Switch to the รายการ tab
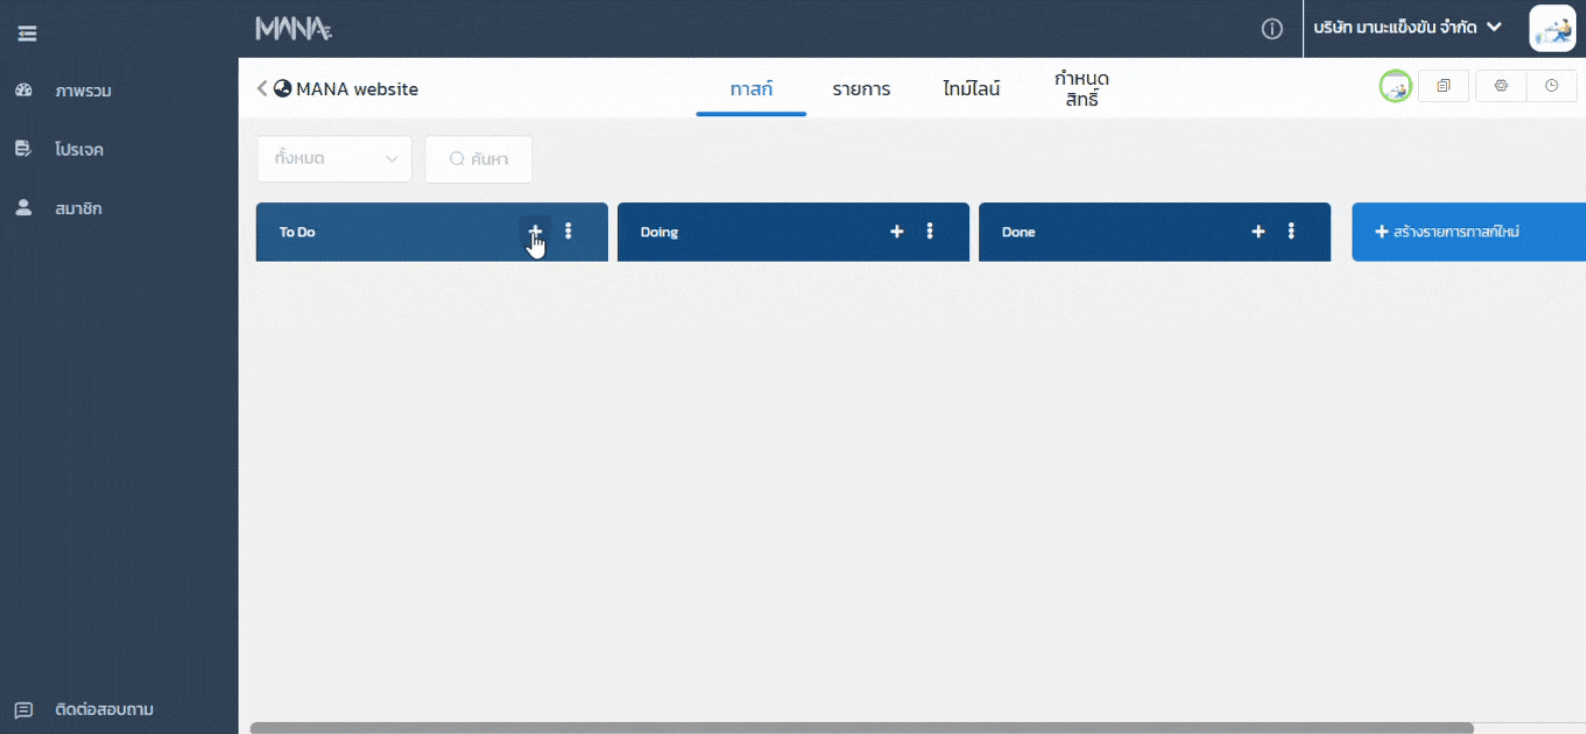 (861, 88)
